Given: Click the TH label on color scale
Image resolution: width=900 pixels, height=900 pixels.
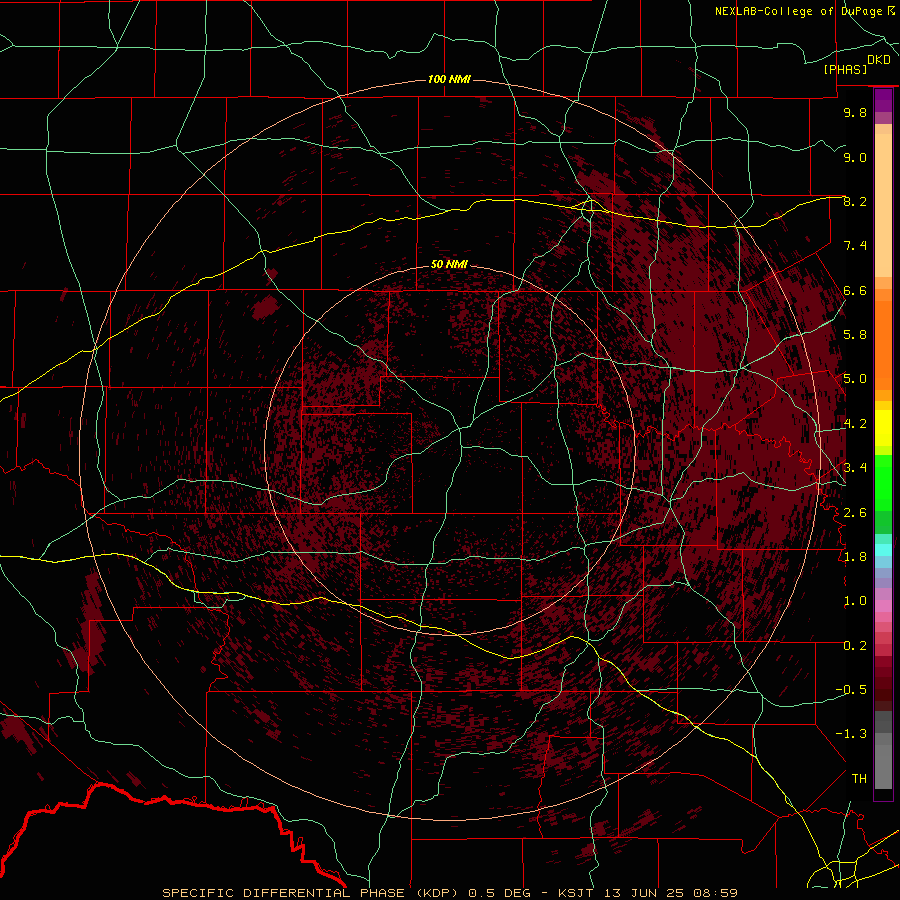Looking at the screenshot, I should (859, 778).
